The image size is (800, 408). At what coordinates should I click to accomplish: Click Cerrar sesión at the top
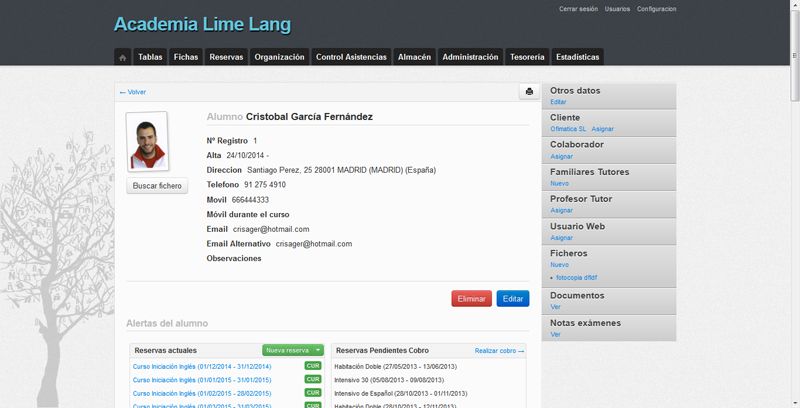coord(578,8)
